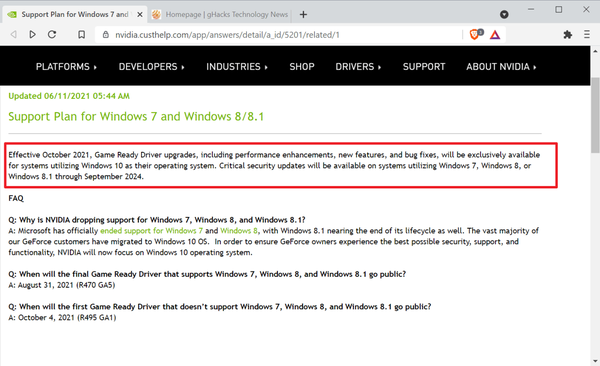Switch to the gHacks Technology News tab
The image size is (600, 366).
point(221,15)
